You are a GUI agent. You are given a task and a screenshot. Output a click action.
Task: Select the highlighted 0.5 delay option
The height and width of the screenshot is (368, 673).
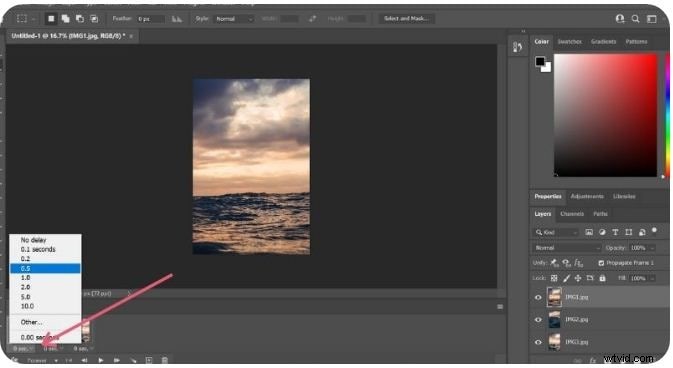[x=45, y=268]
